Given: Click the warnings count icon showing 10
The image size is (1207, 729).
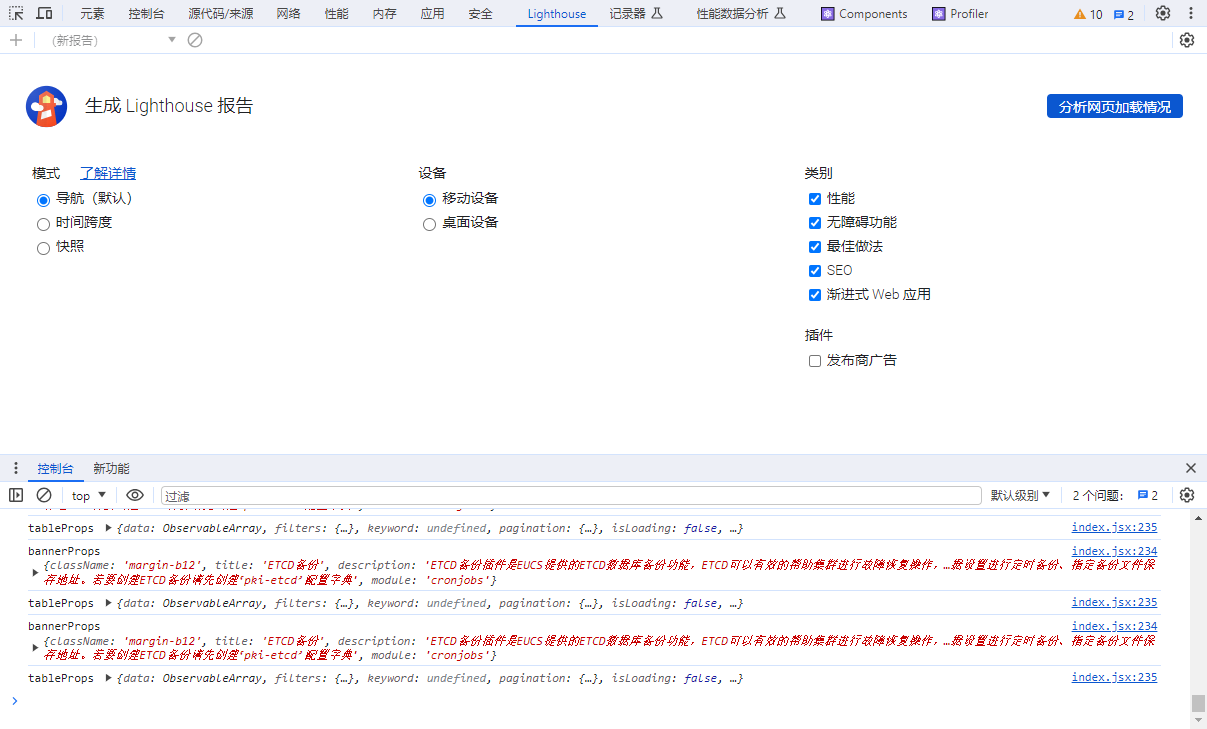Looking at the screenshot, I should pyautogui.click(x=1088, y=14).
